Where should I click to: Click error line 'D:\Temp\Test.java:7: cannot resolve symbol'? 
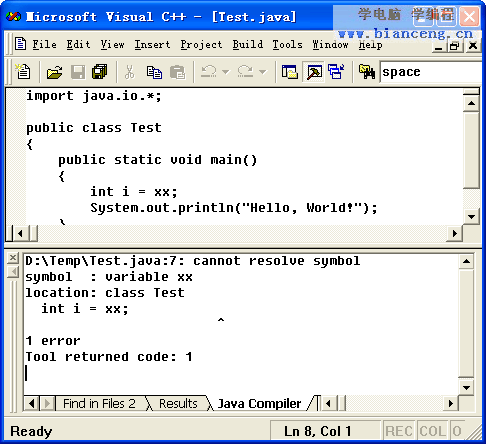pos(193,261)
